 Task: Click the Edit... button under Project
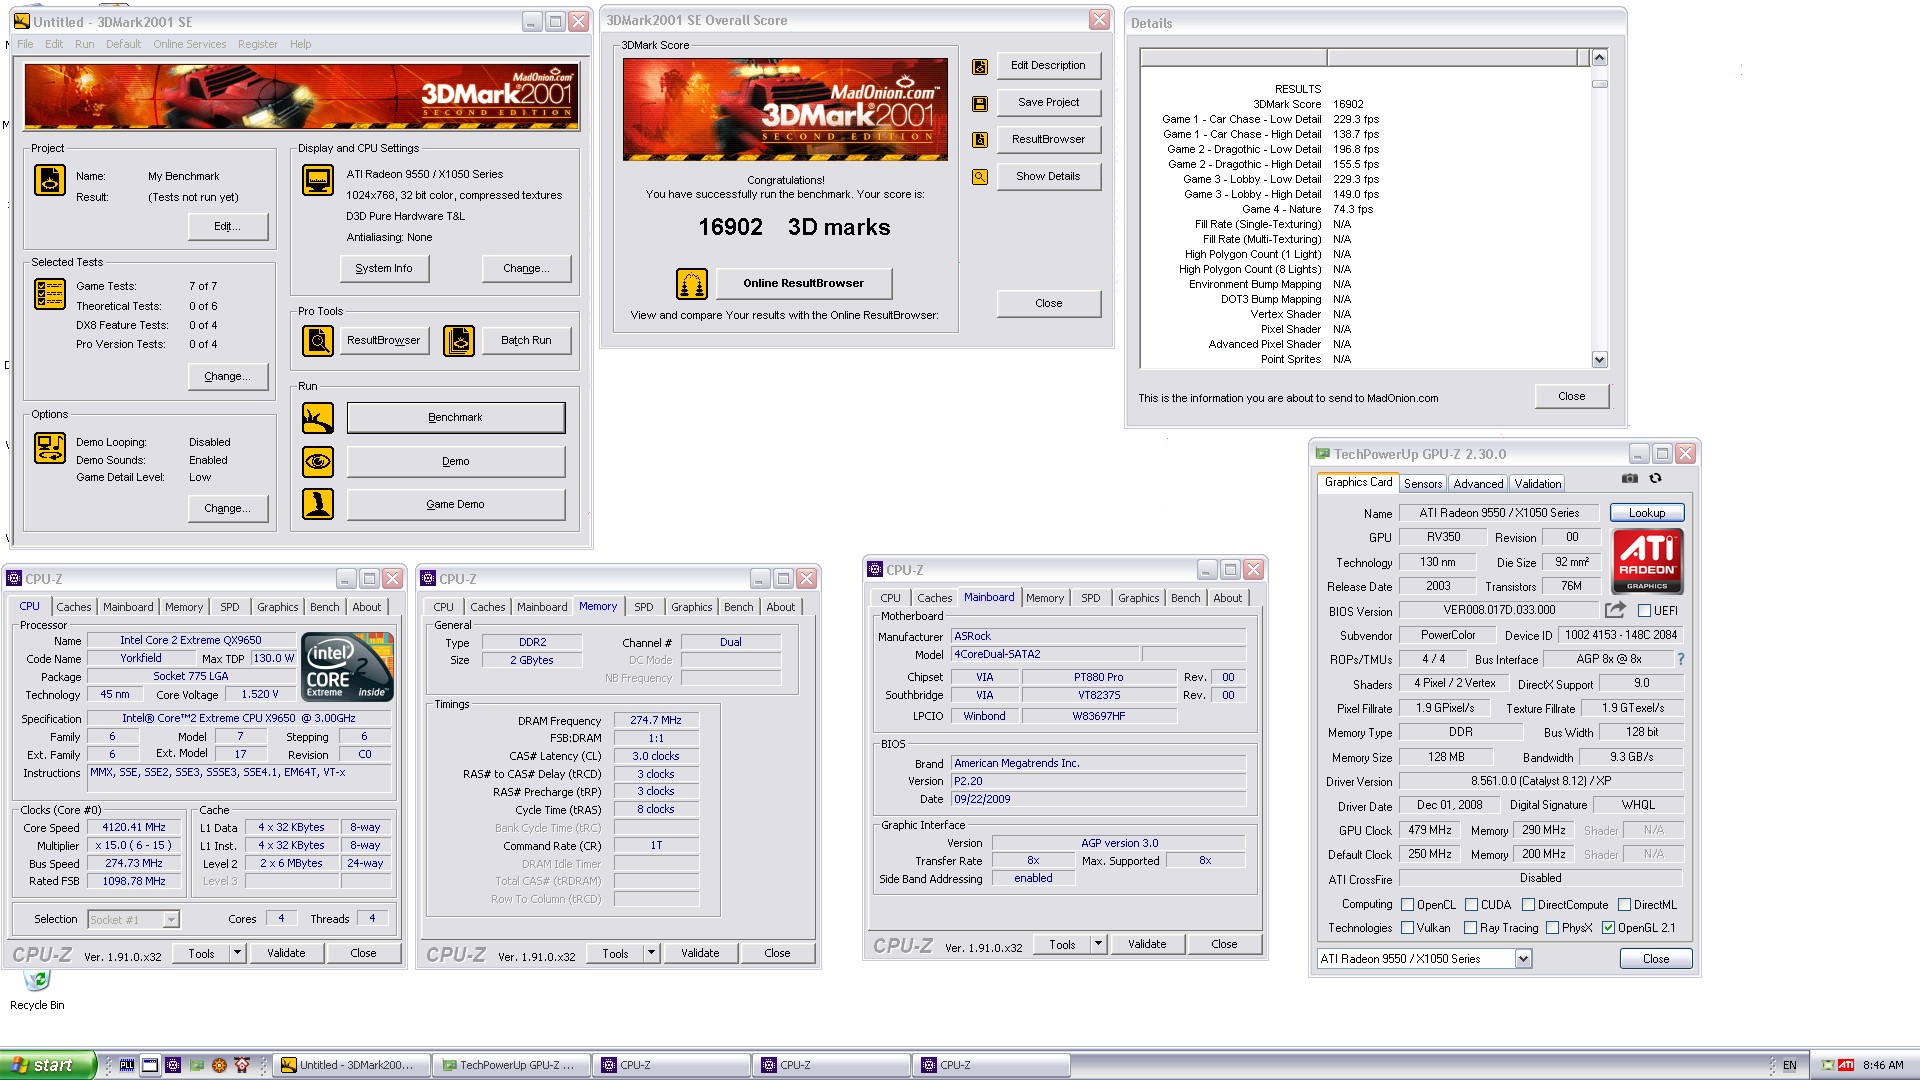click(x=228, y=227)
